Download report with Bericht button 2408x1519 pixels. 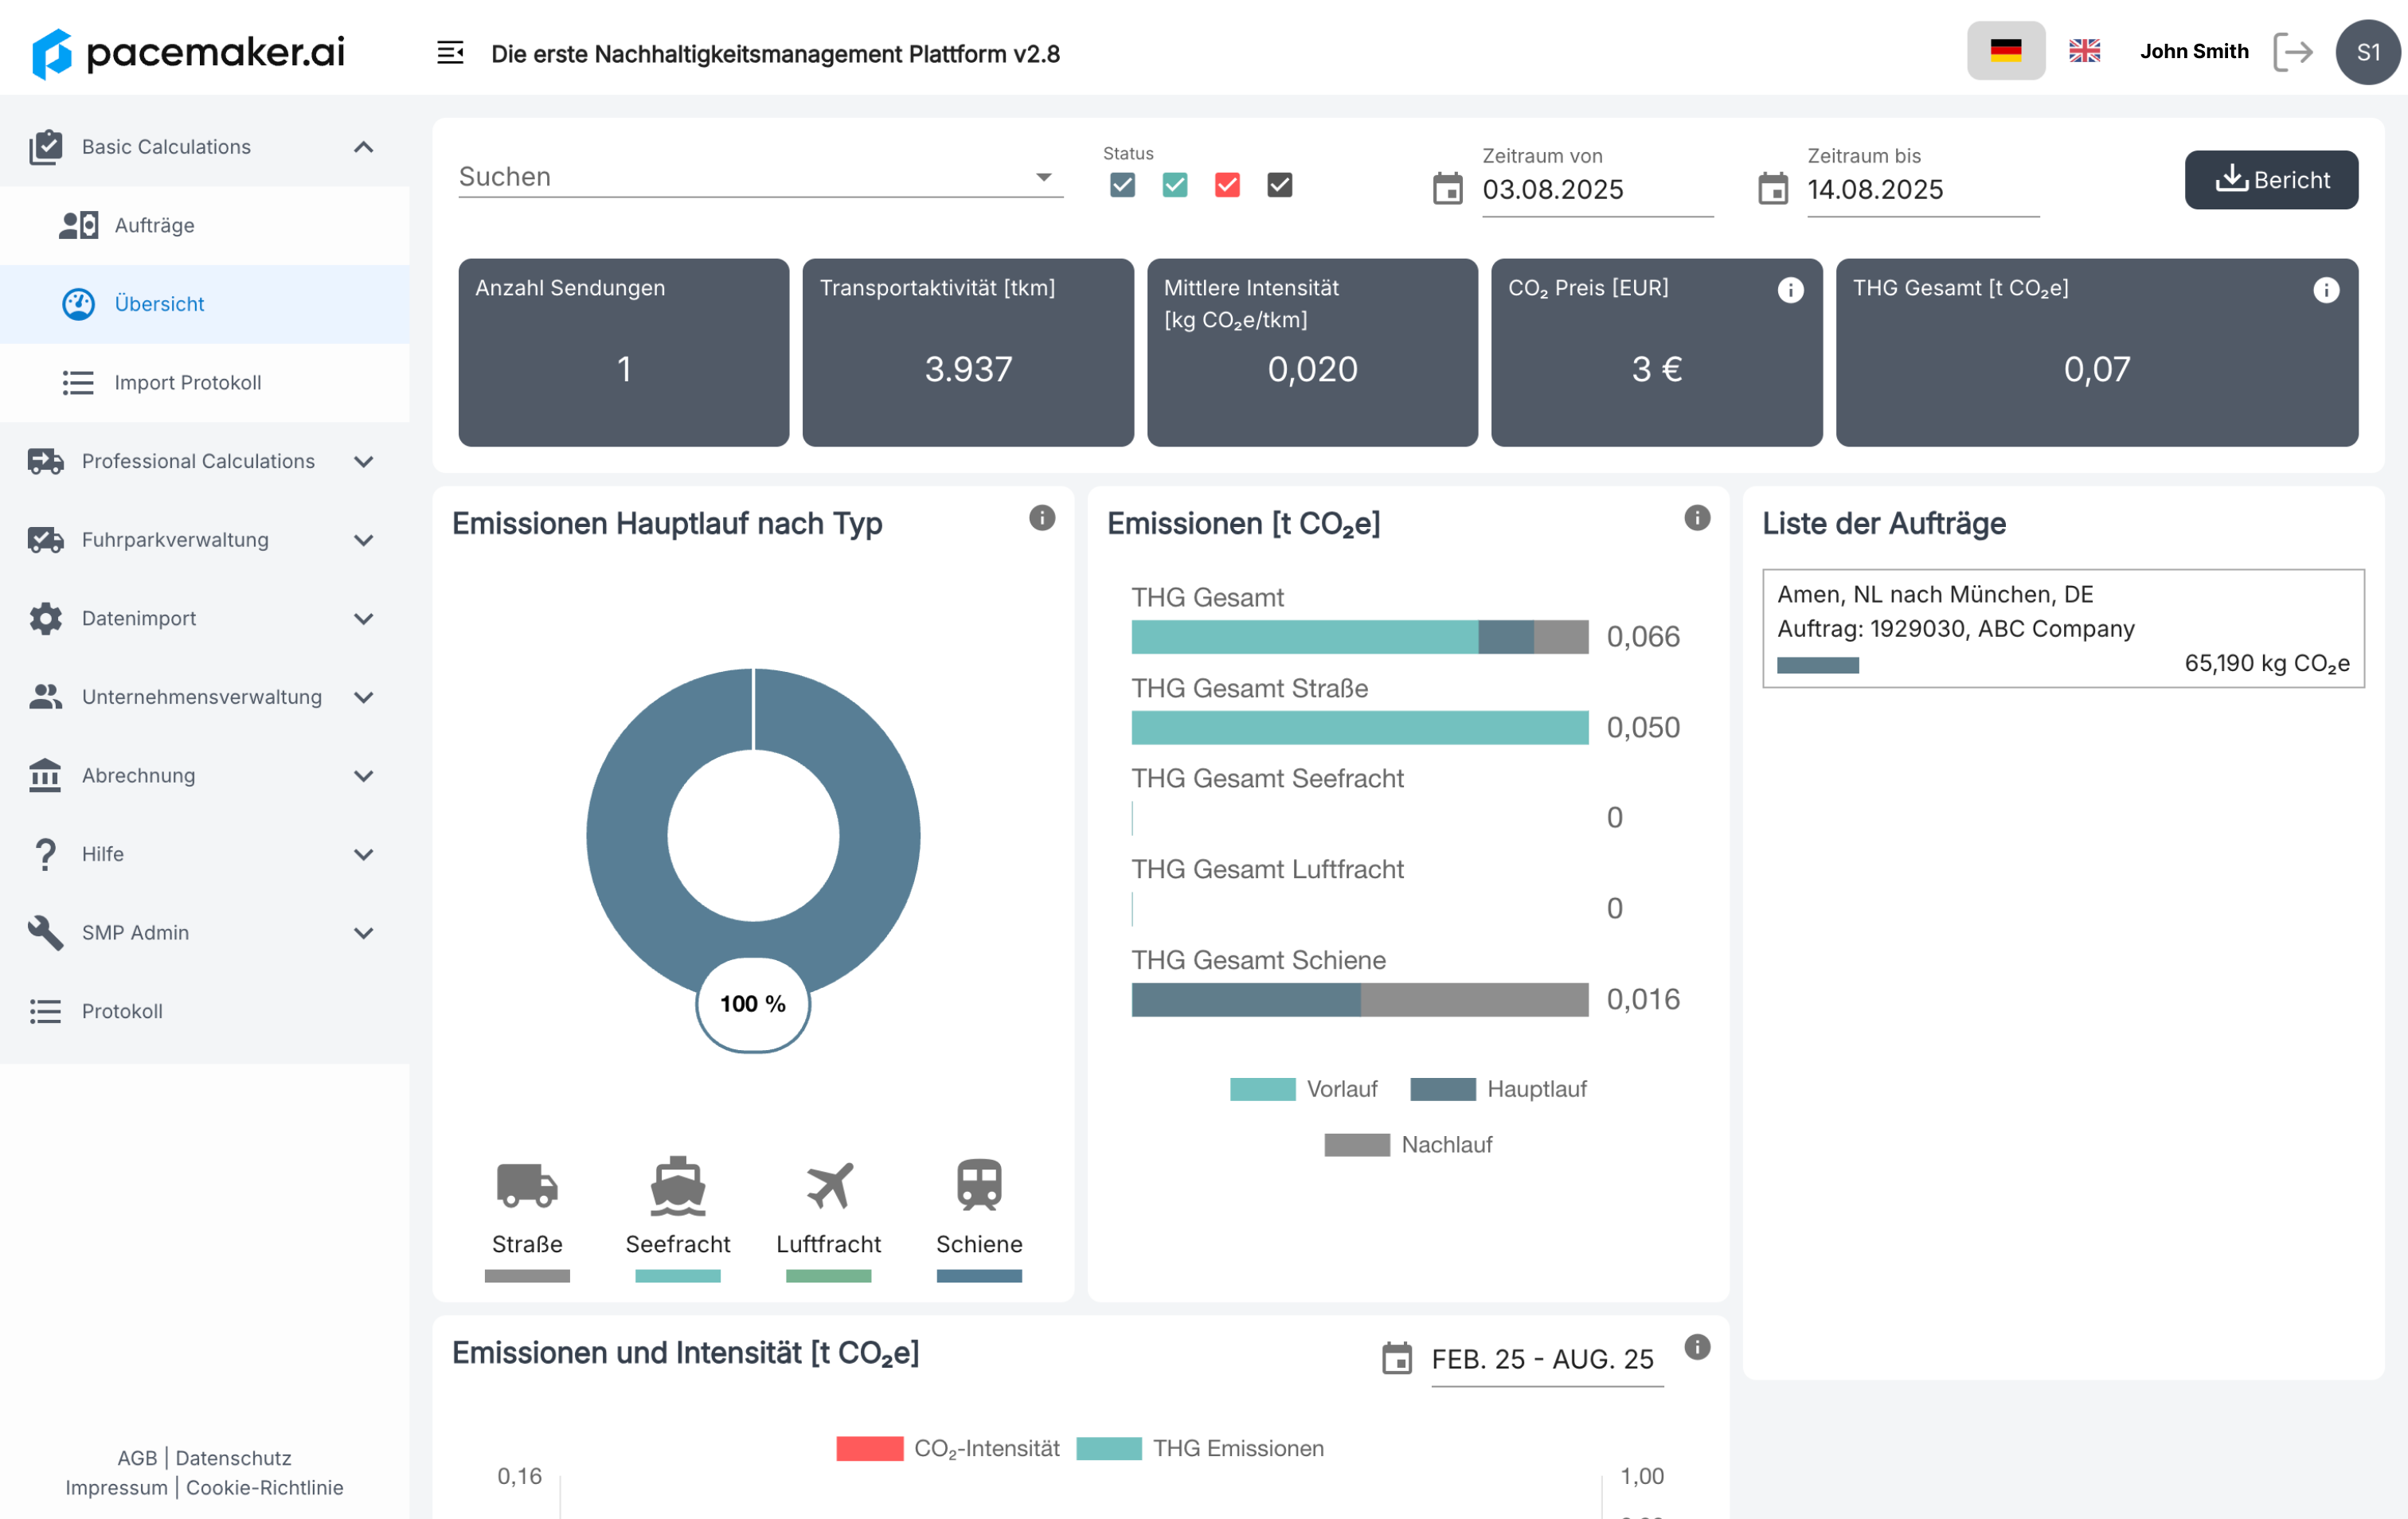pos(2270,180)
